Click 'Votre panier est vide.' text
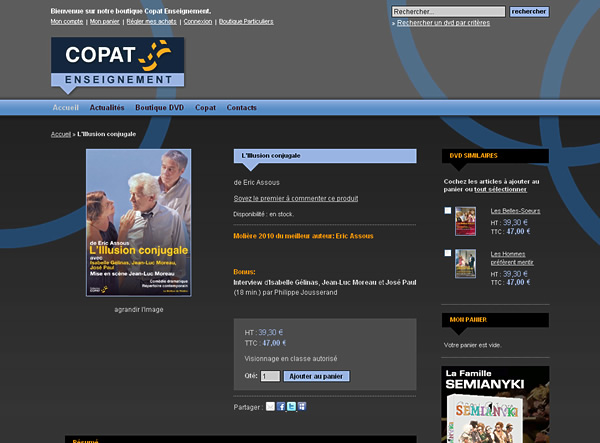This screenshot has height=443, width=600. 473,345
